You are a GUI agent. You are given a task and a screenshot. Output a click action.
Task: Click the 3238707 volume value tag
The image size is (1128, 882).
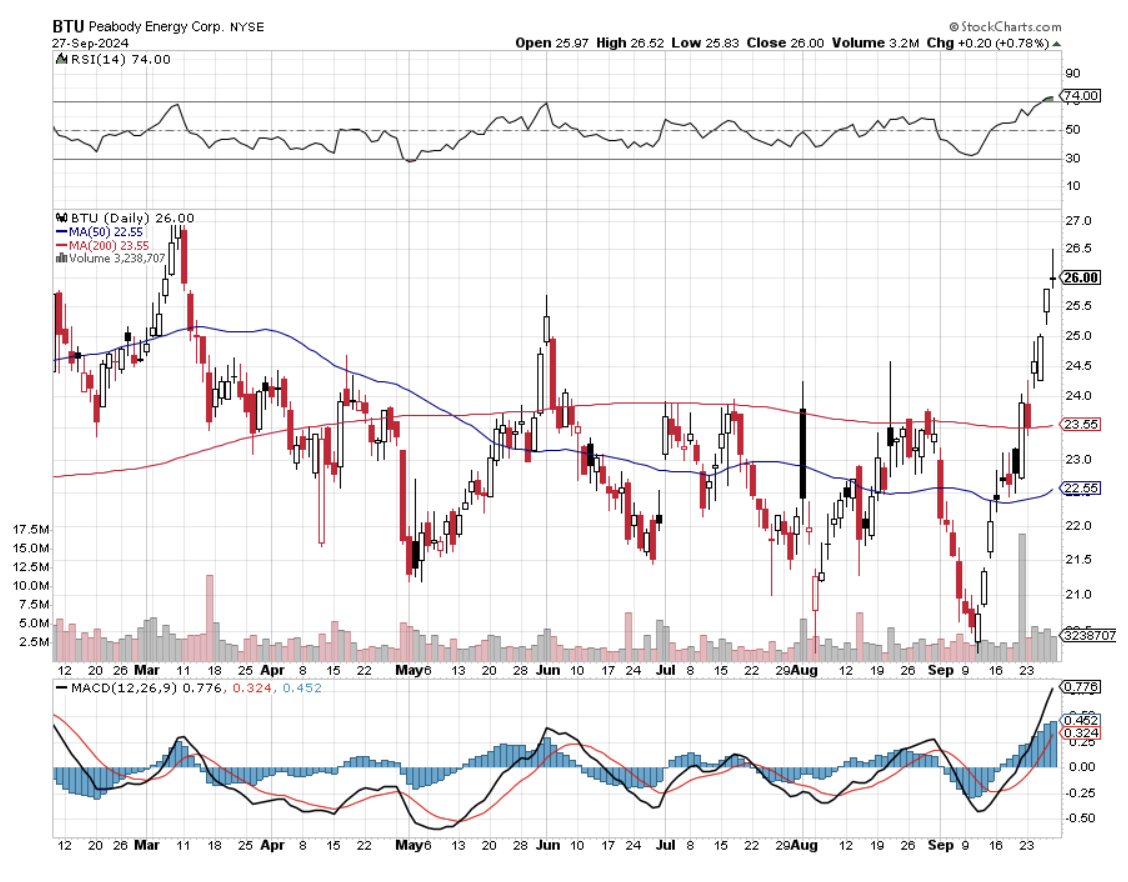[1083, 635]
